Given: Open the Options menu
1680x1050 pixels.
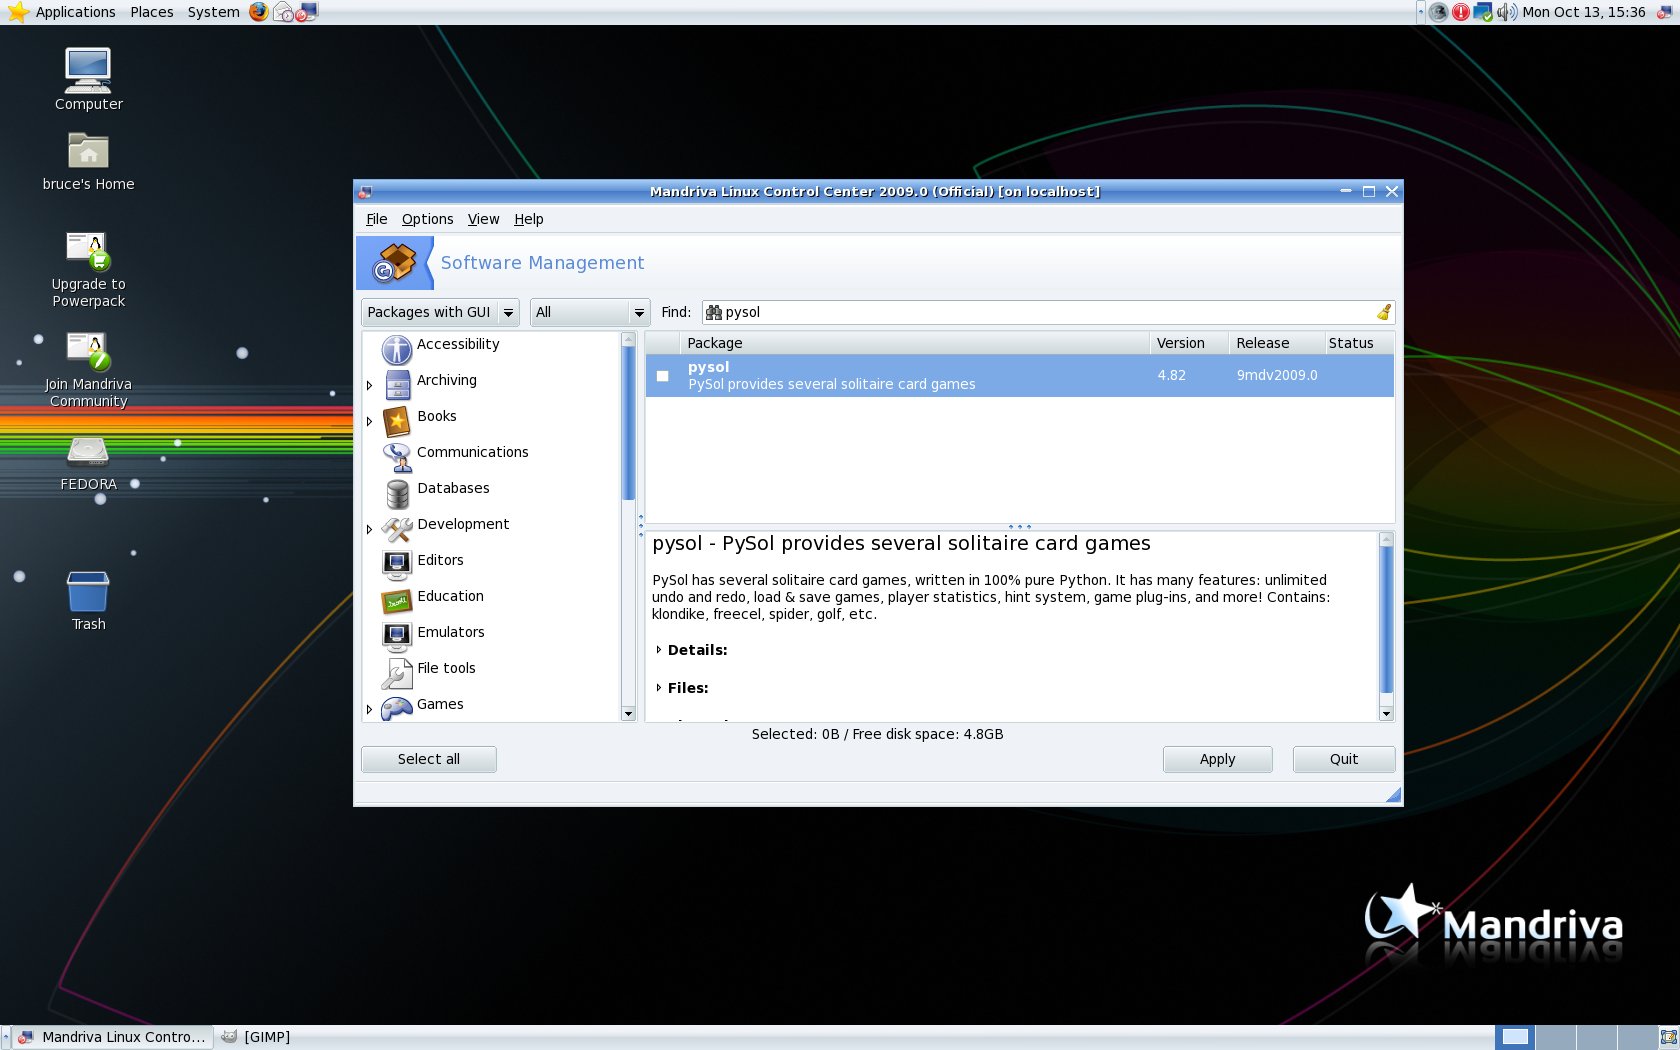Looking at the screenshot, I should pos(427,219).
